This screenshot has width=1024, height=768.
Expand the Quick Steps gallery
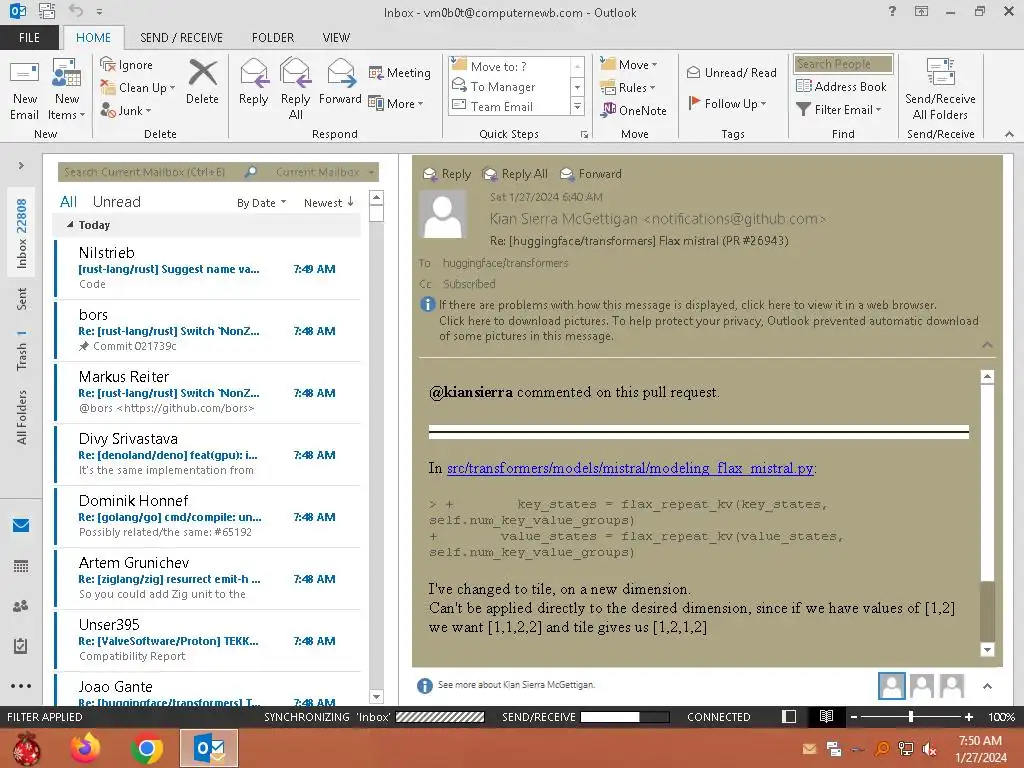[x=577, y=106]
